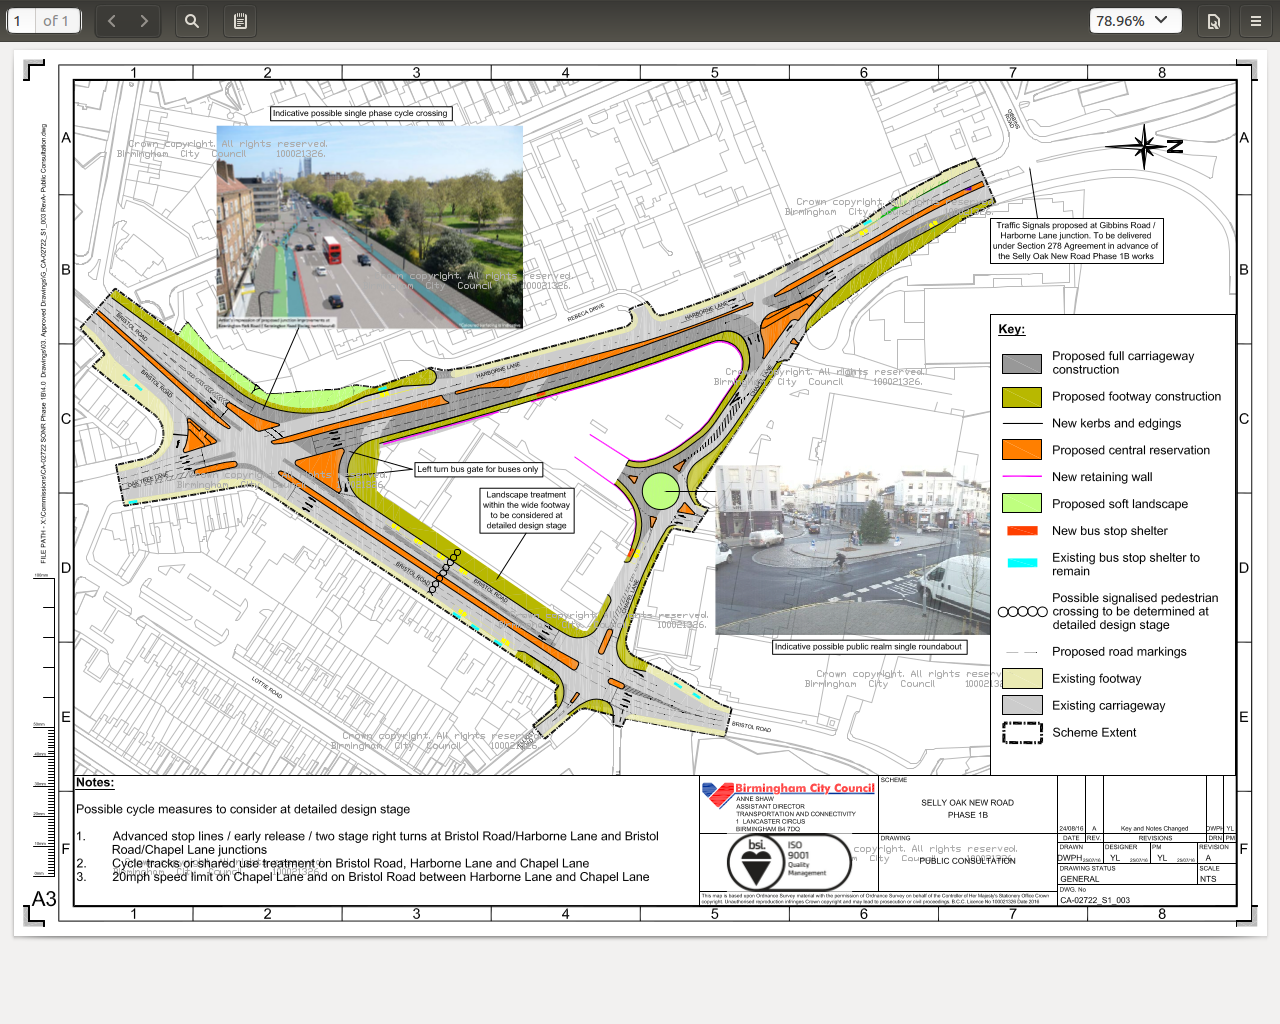Expand the zoom level chevron

coord(1160,20)
